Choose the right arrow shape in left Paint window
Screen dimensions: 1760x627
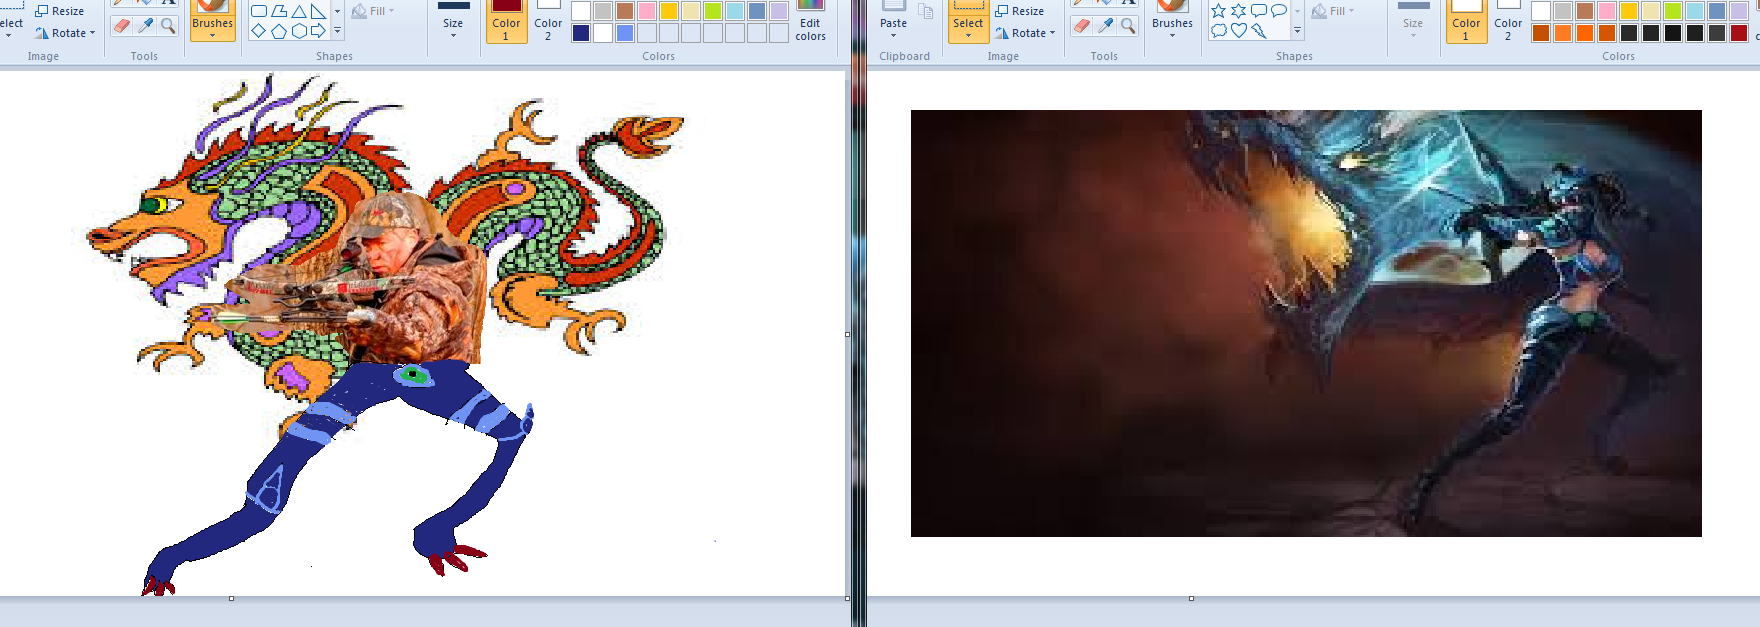pyautogui.click(x=318, y=31)
